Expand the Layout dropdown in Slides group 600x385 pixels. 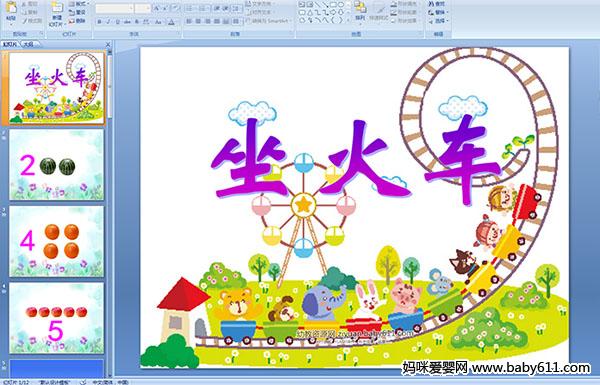coord(78,4)
